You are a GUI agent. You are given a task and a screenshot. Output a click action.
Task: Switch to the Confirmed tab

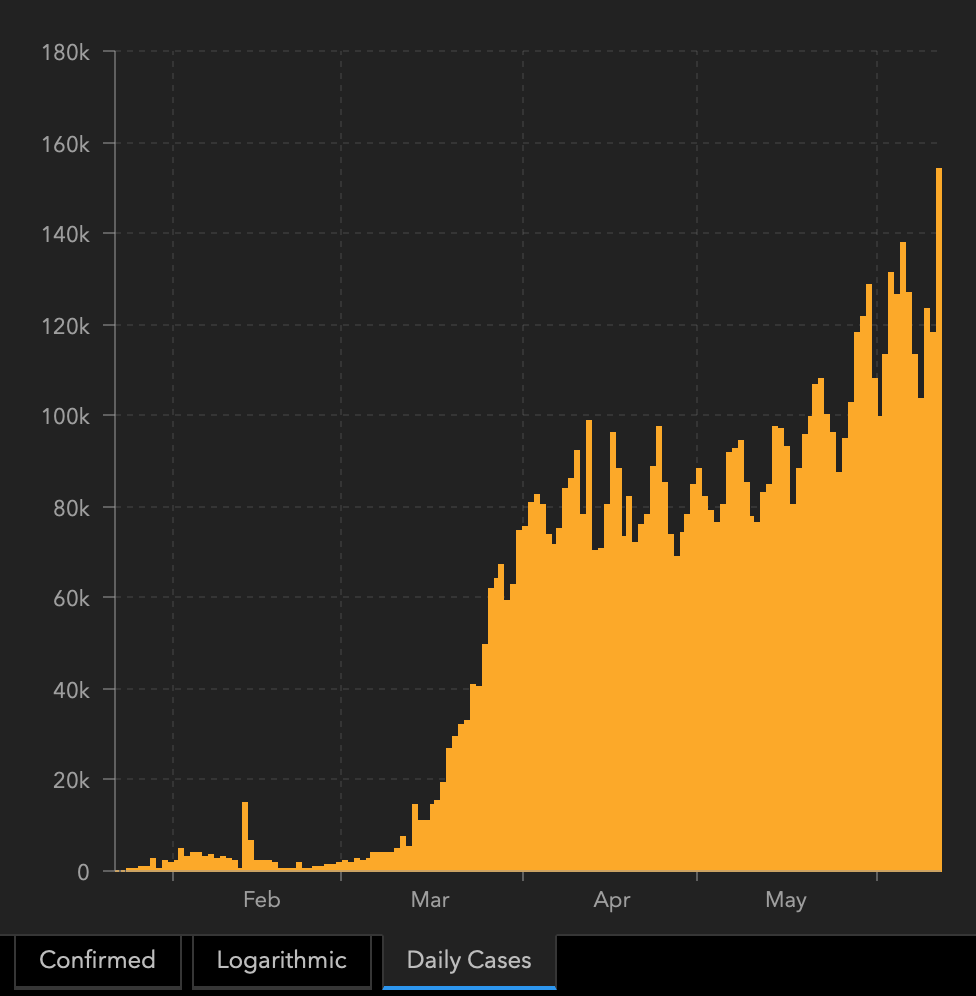click(x=98, y=960)
